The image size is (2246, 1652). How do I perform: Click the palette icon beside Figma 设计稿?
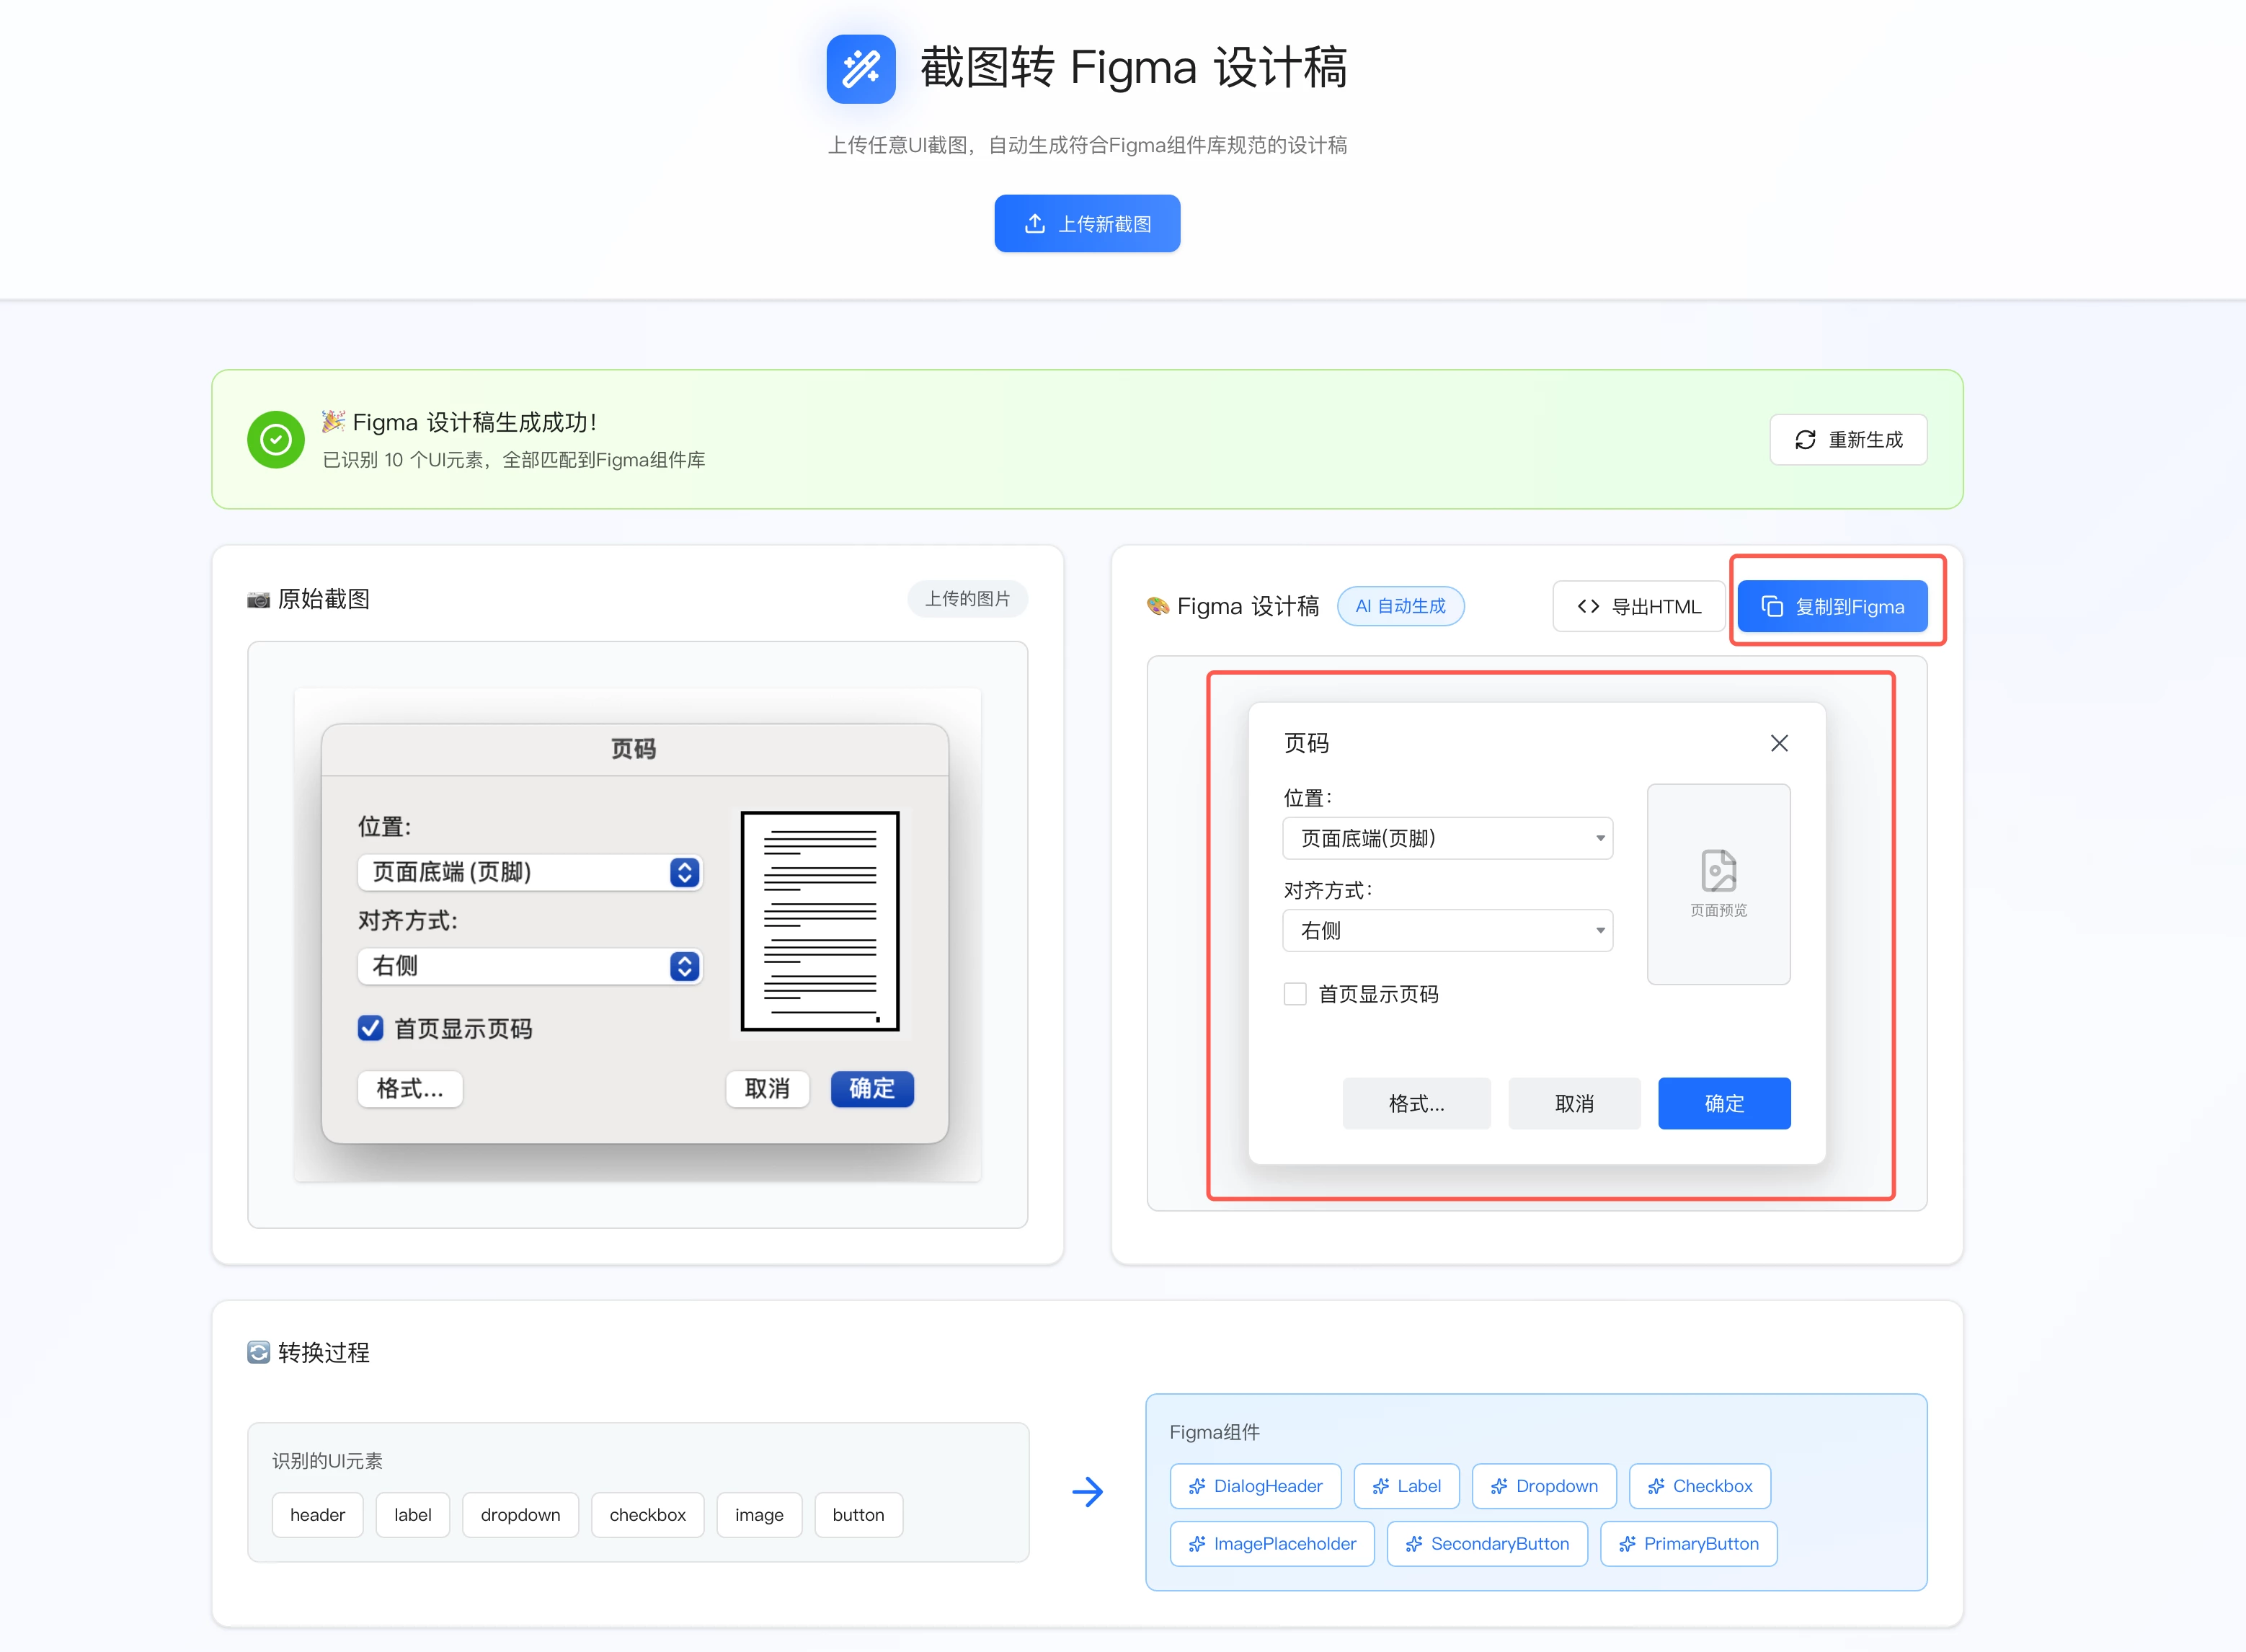pos(1158,606)
